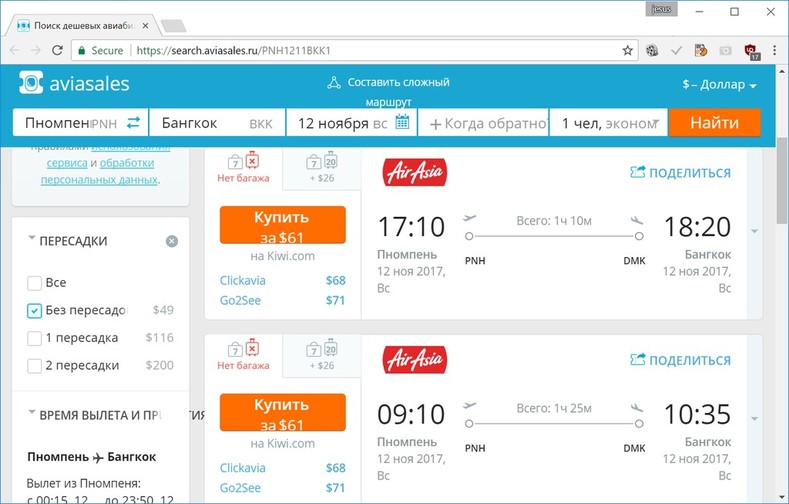
Task: Tick the 1 пересадка checkbox
Action: click(x=34, y=338)
